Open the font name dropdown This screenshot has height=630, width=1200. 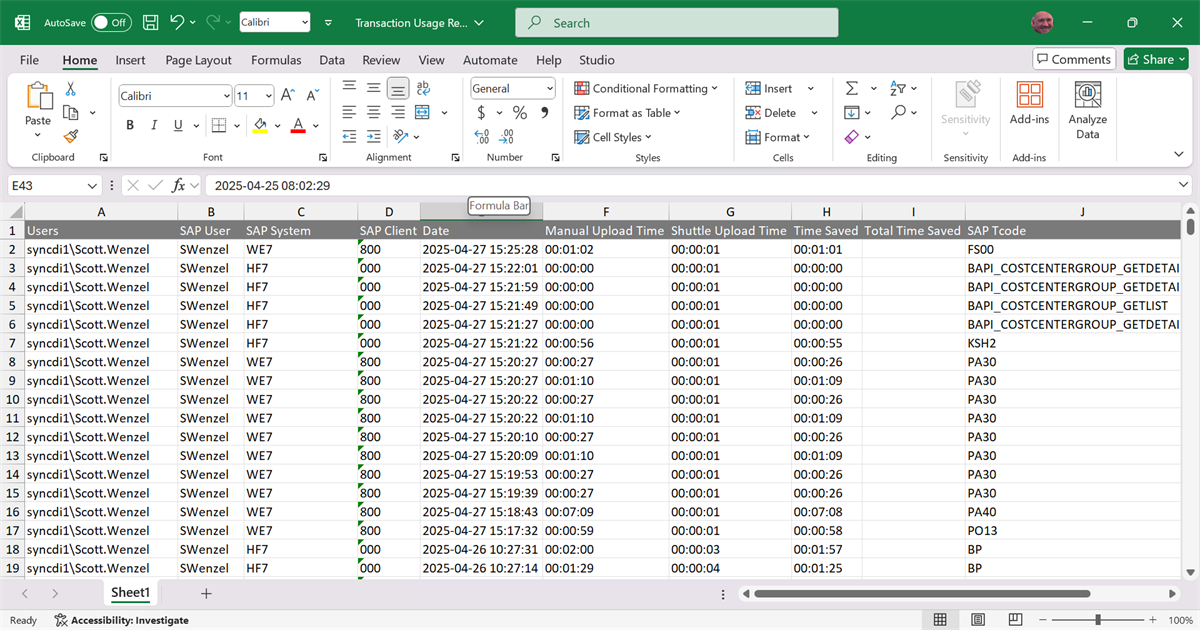coord(226,96)
